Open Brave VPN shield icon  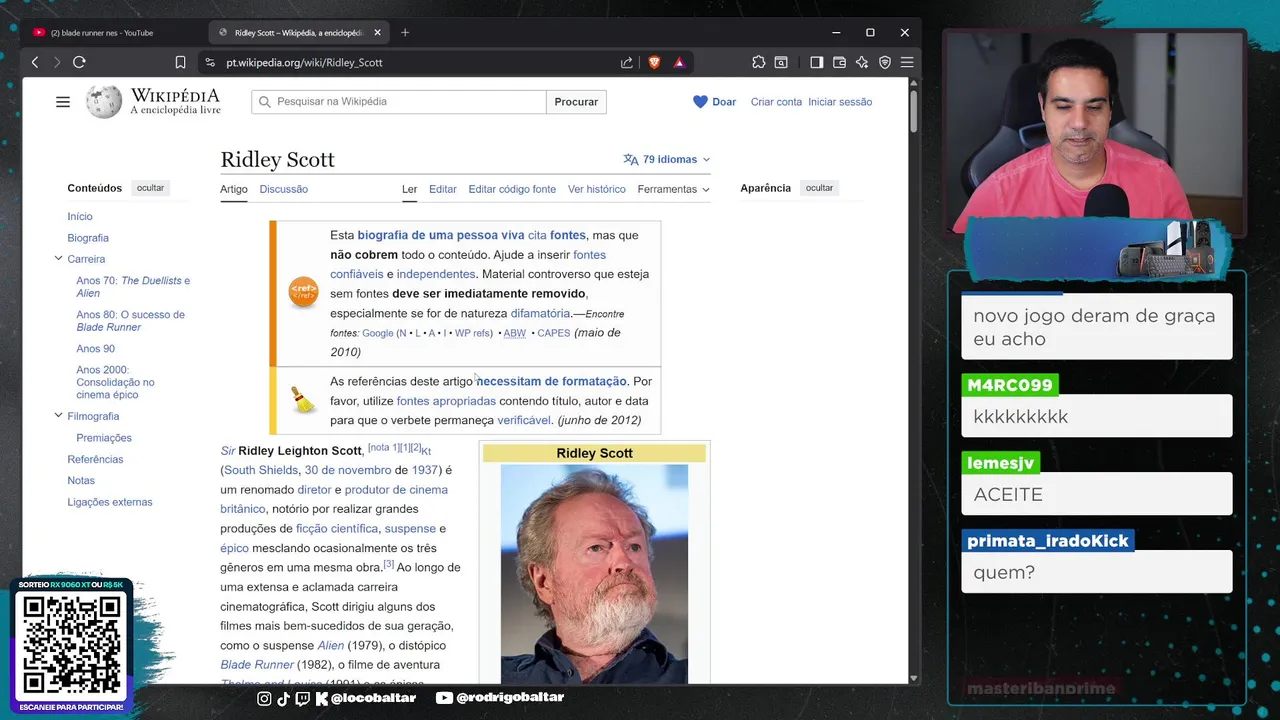885,62
